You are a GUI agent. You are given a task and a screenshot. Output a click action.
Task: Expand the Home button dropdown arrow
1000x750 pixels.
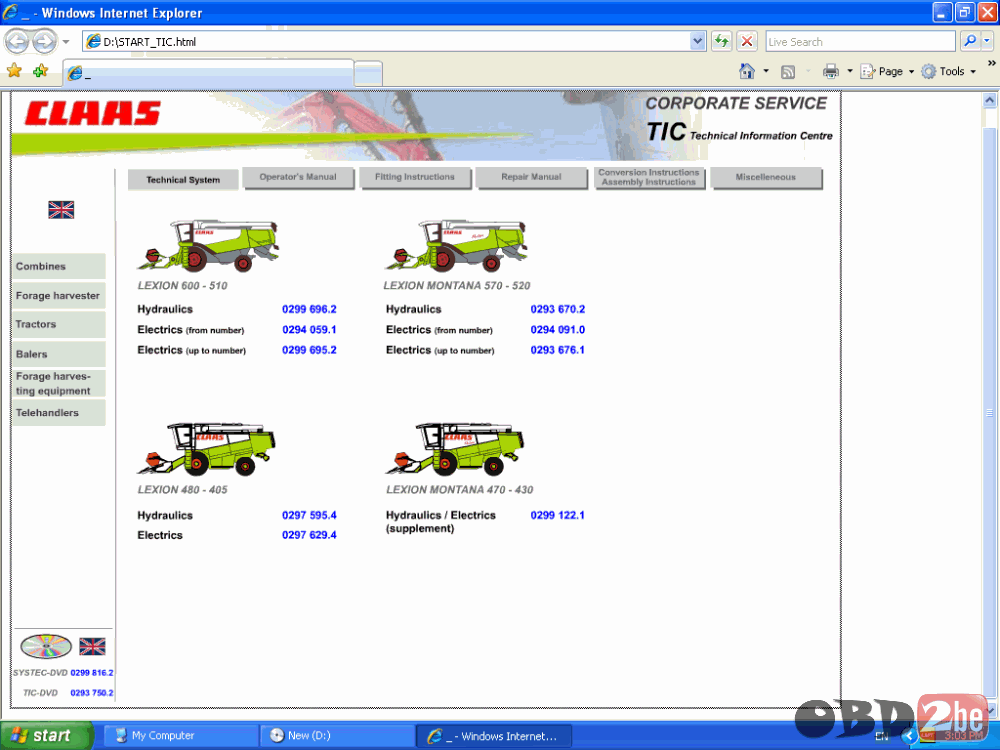pyautogui.click(x=766, y=71)
